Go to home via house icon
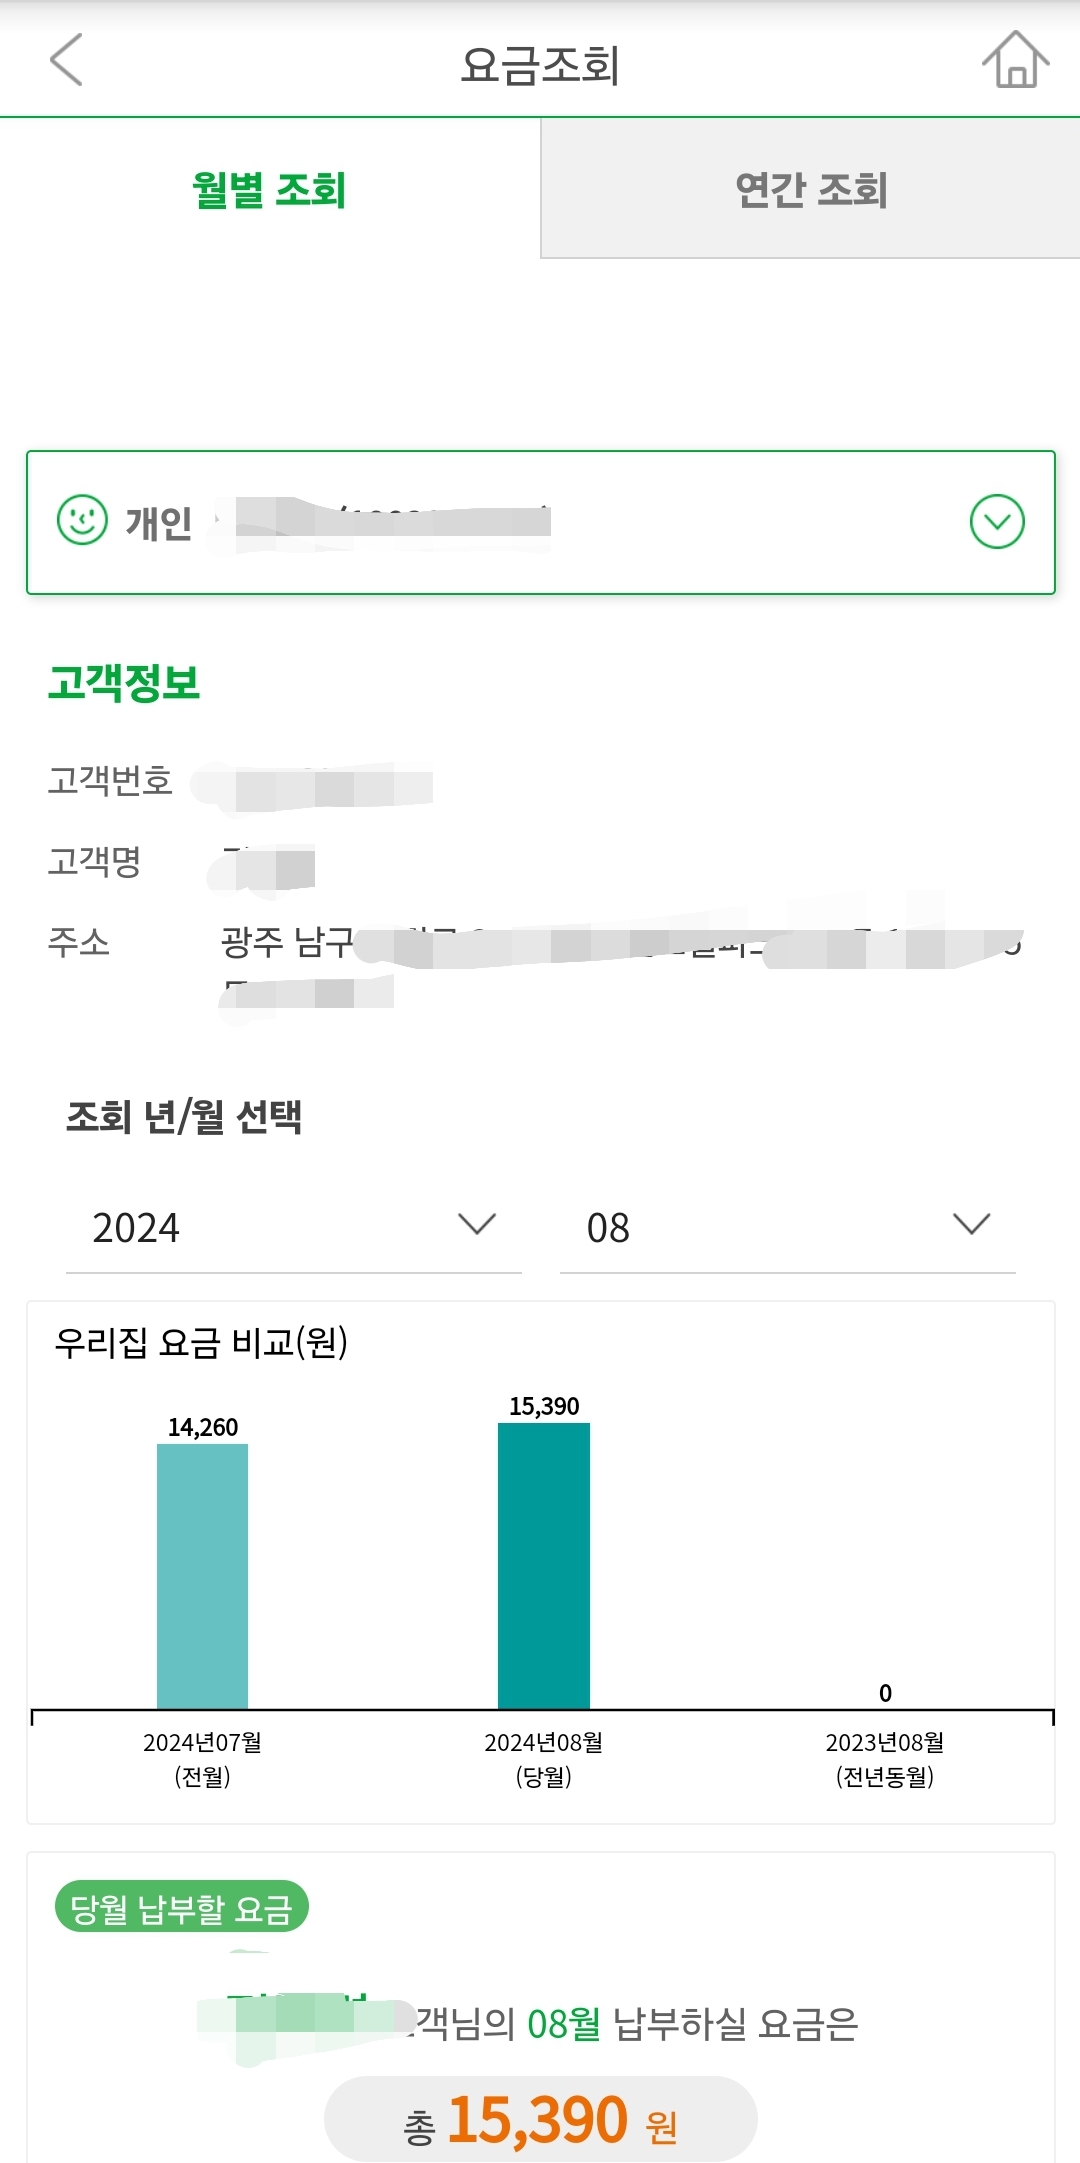 coord(1015,60)
